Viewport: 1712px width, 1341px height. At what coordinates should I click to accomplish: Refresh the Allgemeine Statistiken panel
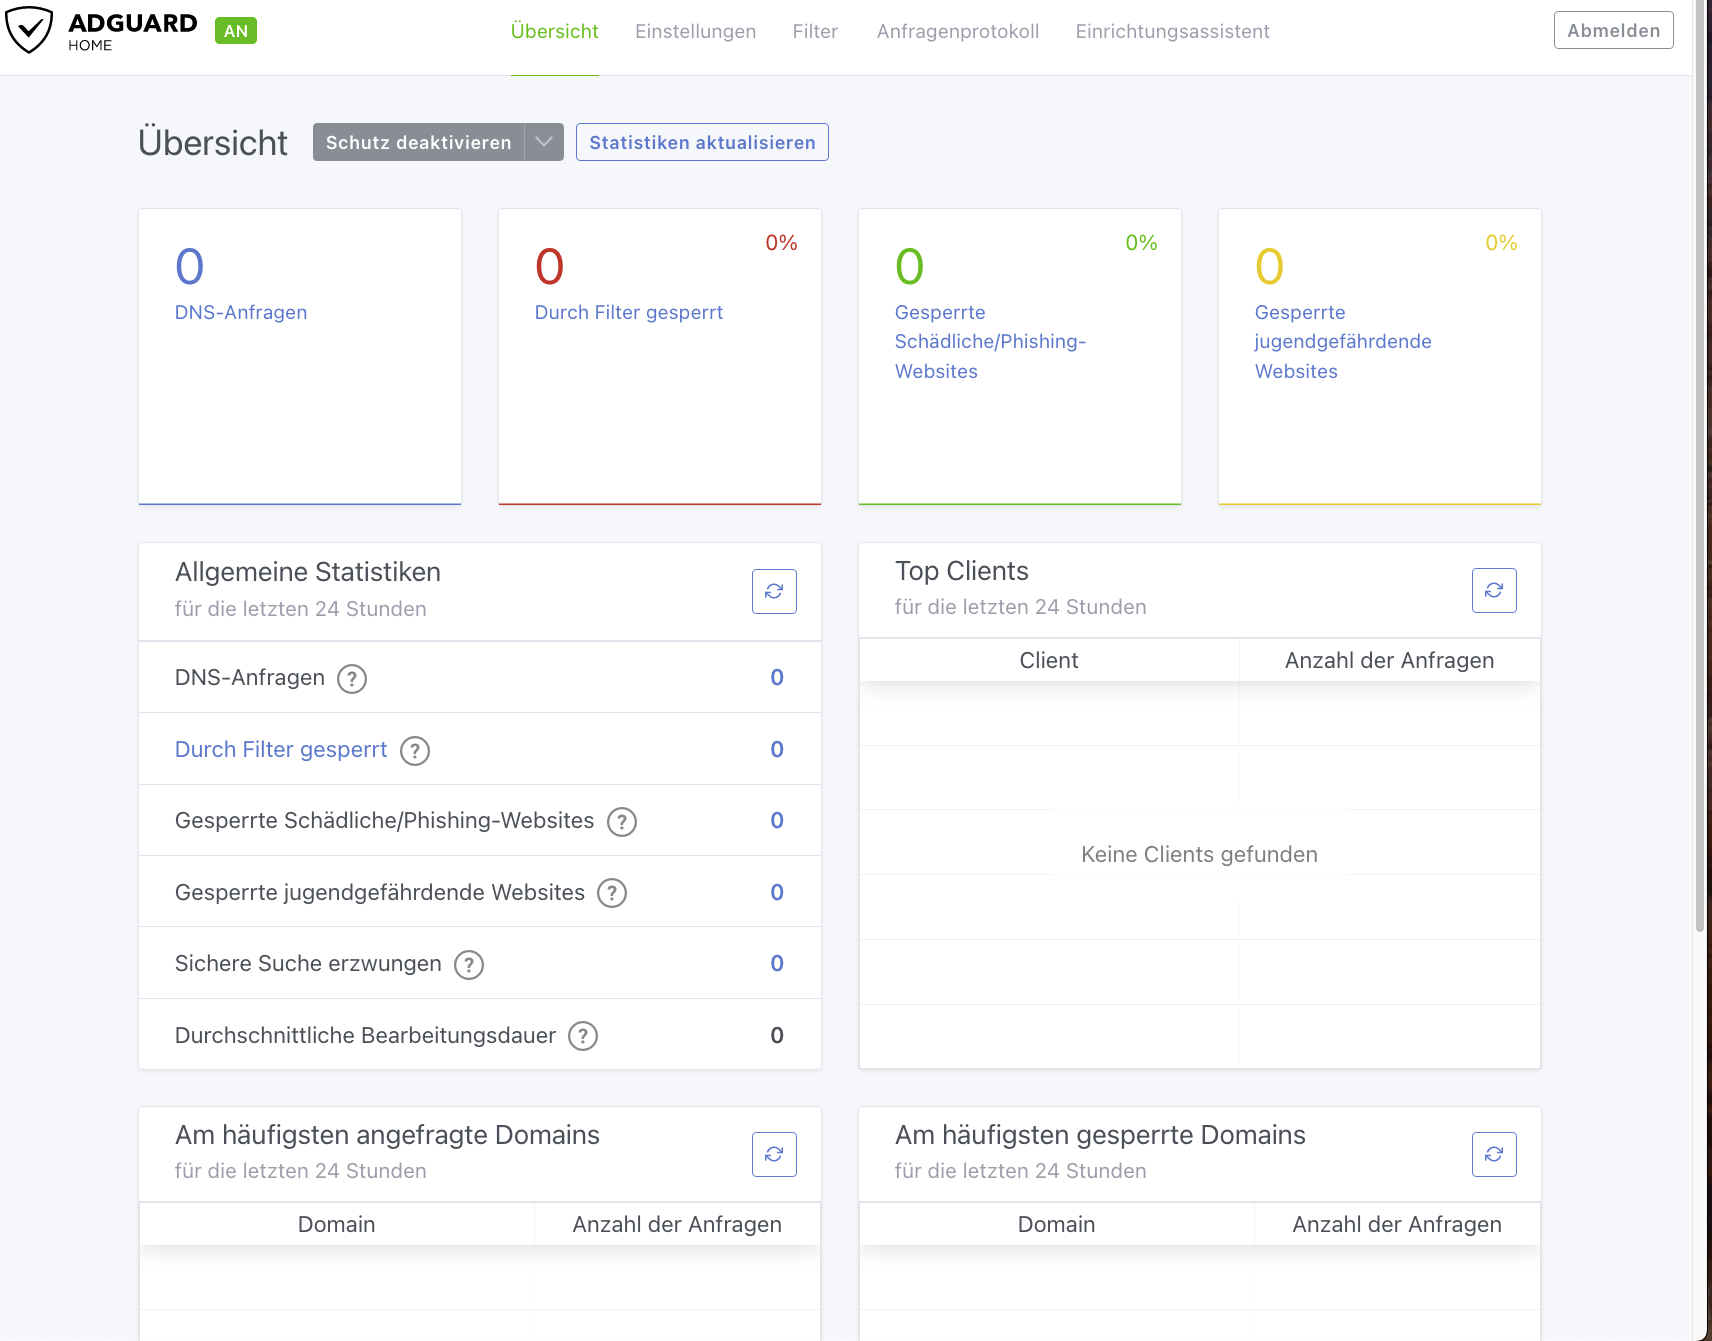[x=774, y=591]
